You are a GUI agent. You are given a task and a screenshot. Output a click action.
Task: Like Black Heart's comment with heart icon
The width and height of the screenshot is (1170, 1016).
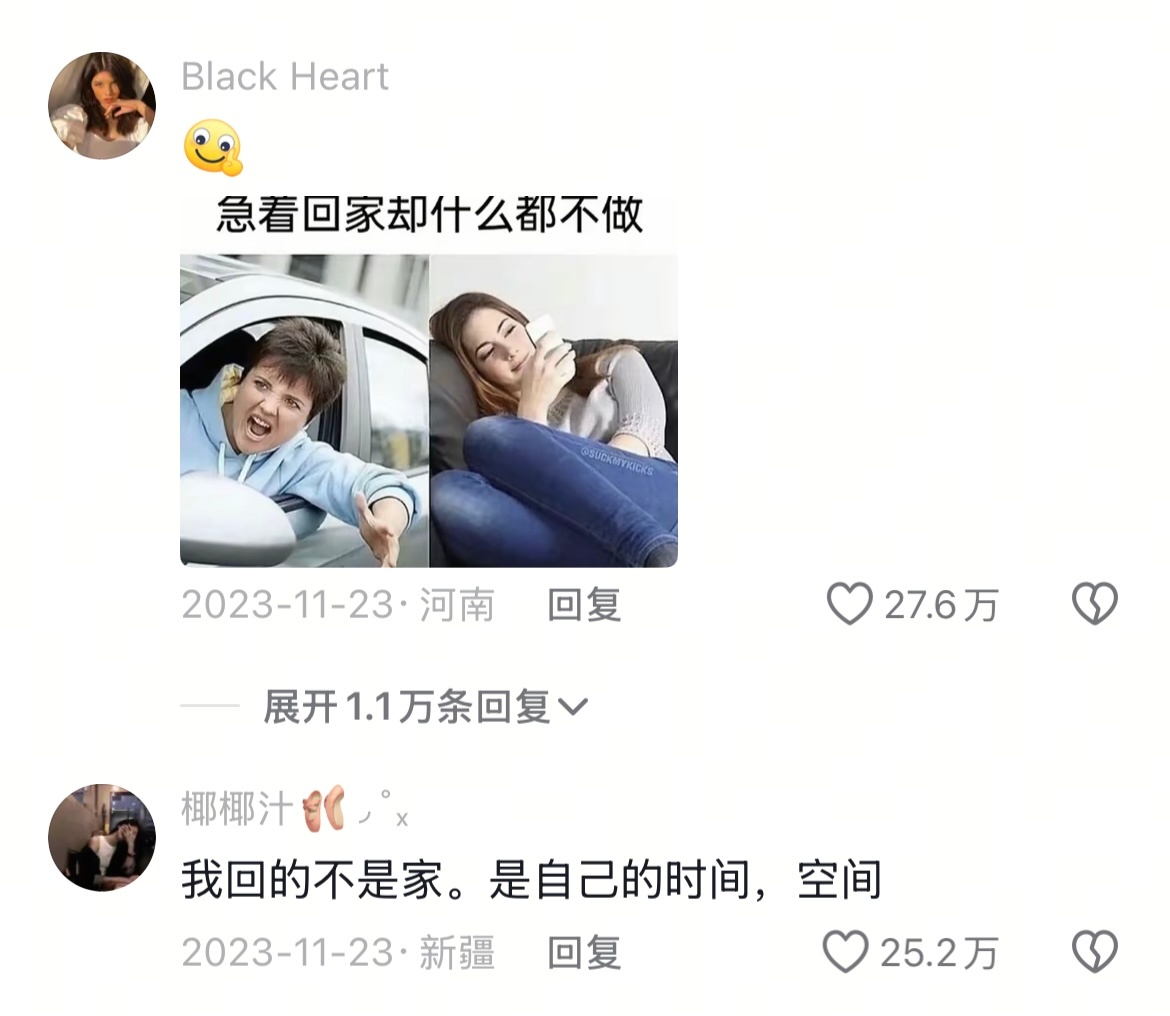click(849, 603)
